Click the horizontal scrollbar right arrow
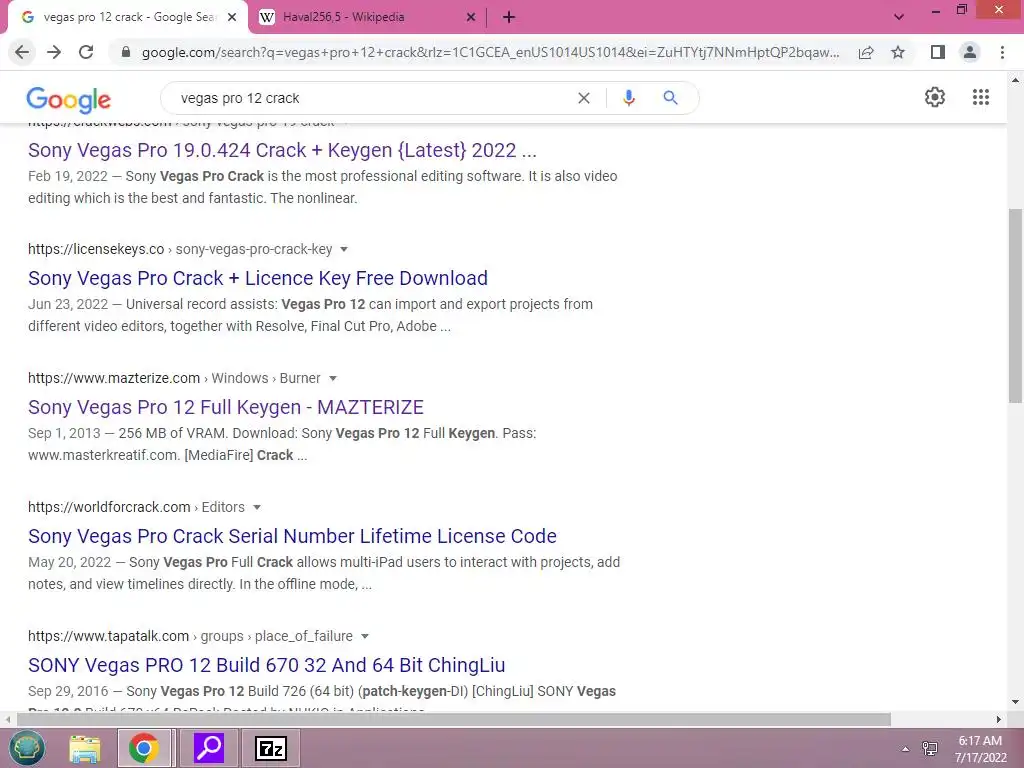The width and height of the screenshot is (1024, 768). pos(999,720)
